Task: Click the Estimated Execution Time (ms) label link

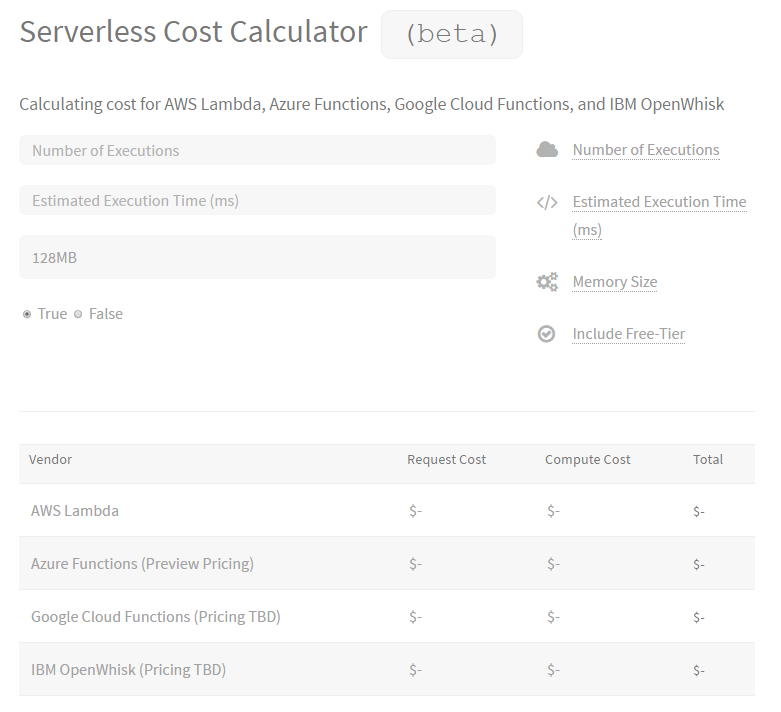Action: 659,202
